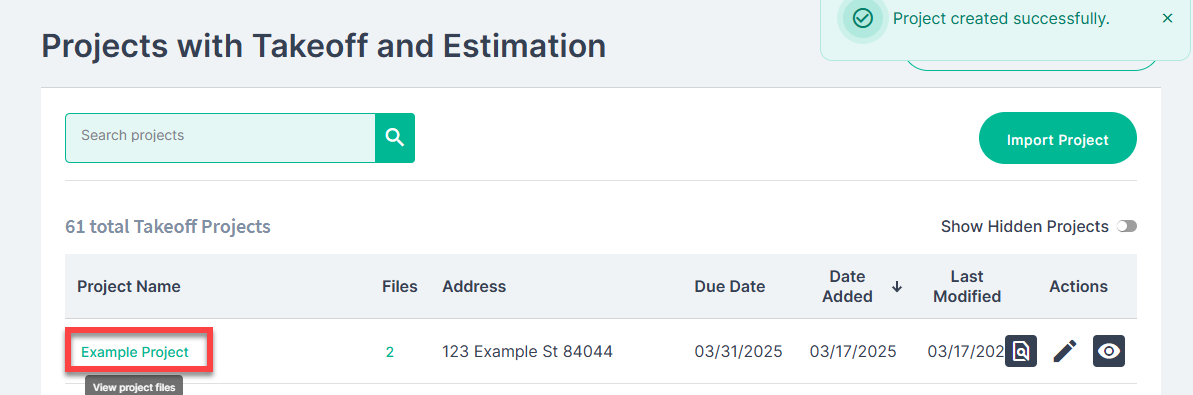This screenshot has height=395, width=1193.
Task: Click the Import Project button
Action: point(1058,139)
